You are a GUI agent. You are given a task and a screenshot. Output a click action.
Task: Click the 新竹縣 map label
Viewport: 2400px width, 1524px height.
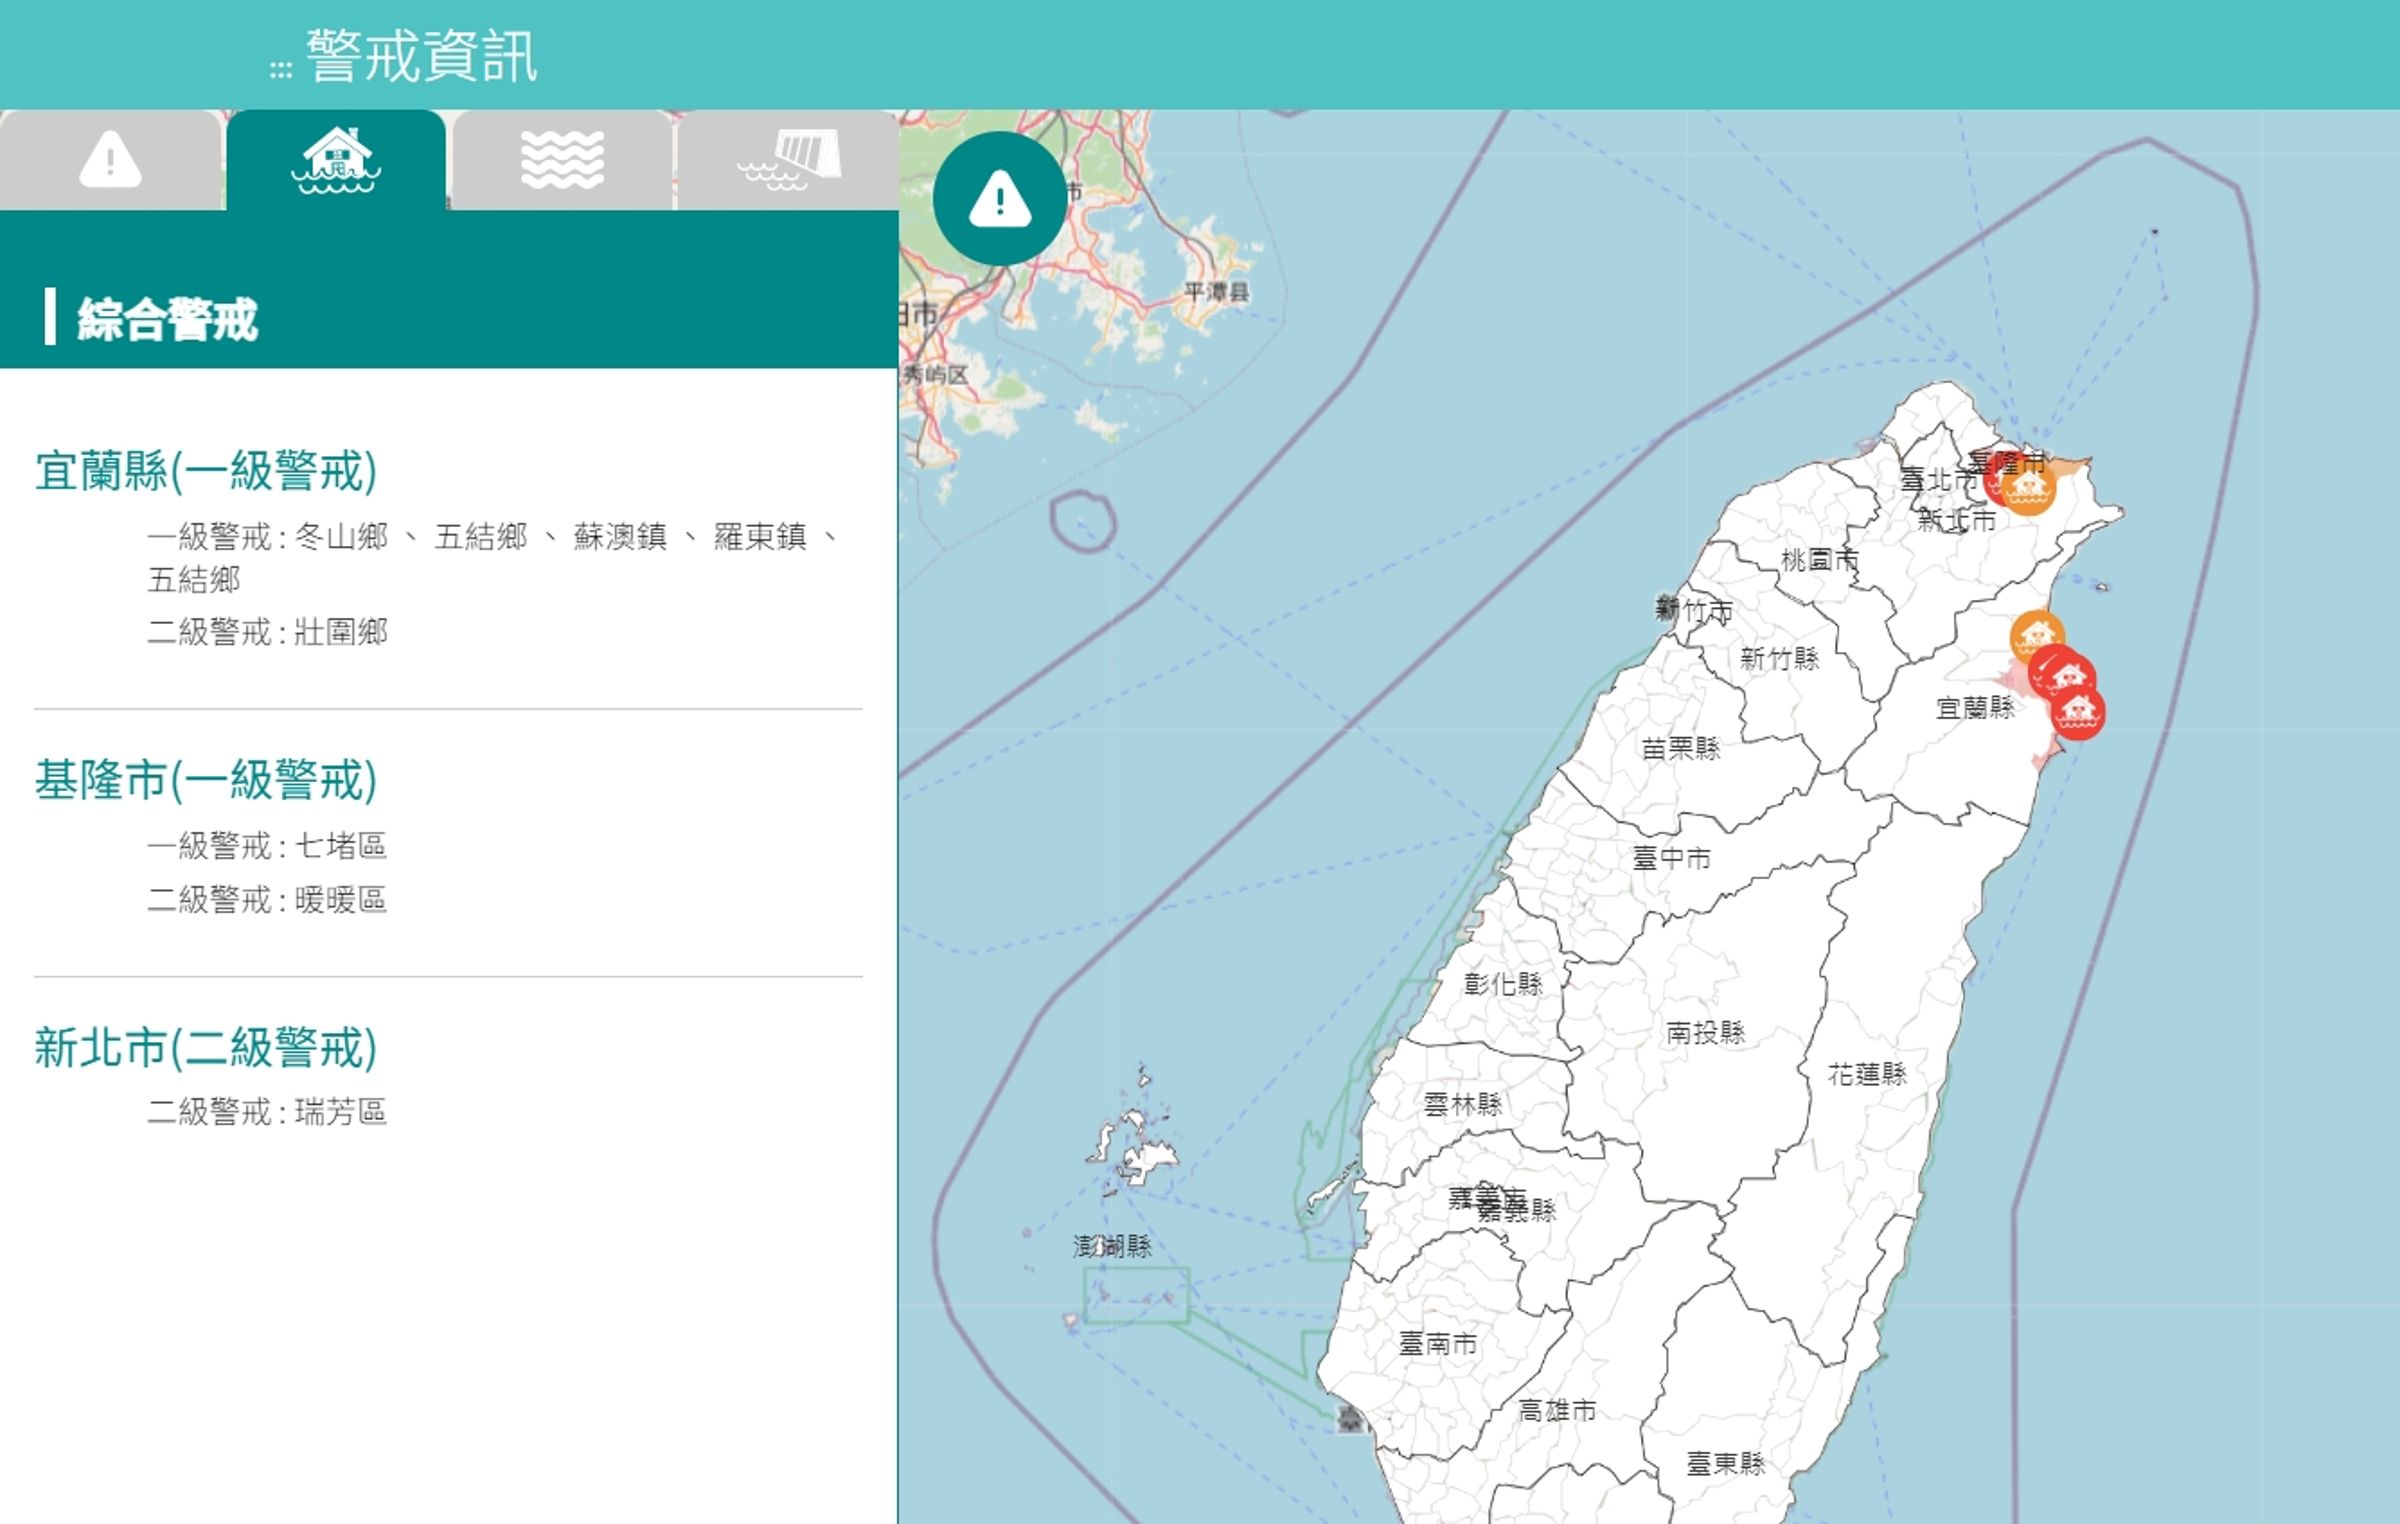pyautogui.click(x=1780, y=658)
